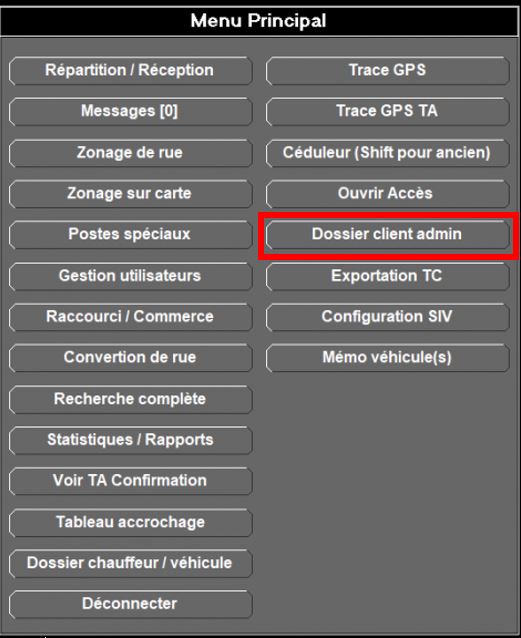Screen dimensions: 521x638
Task: Open Dossier chauffeur / véhicule
Action: click(x=130, y=564)
